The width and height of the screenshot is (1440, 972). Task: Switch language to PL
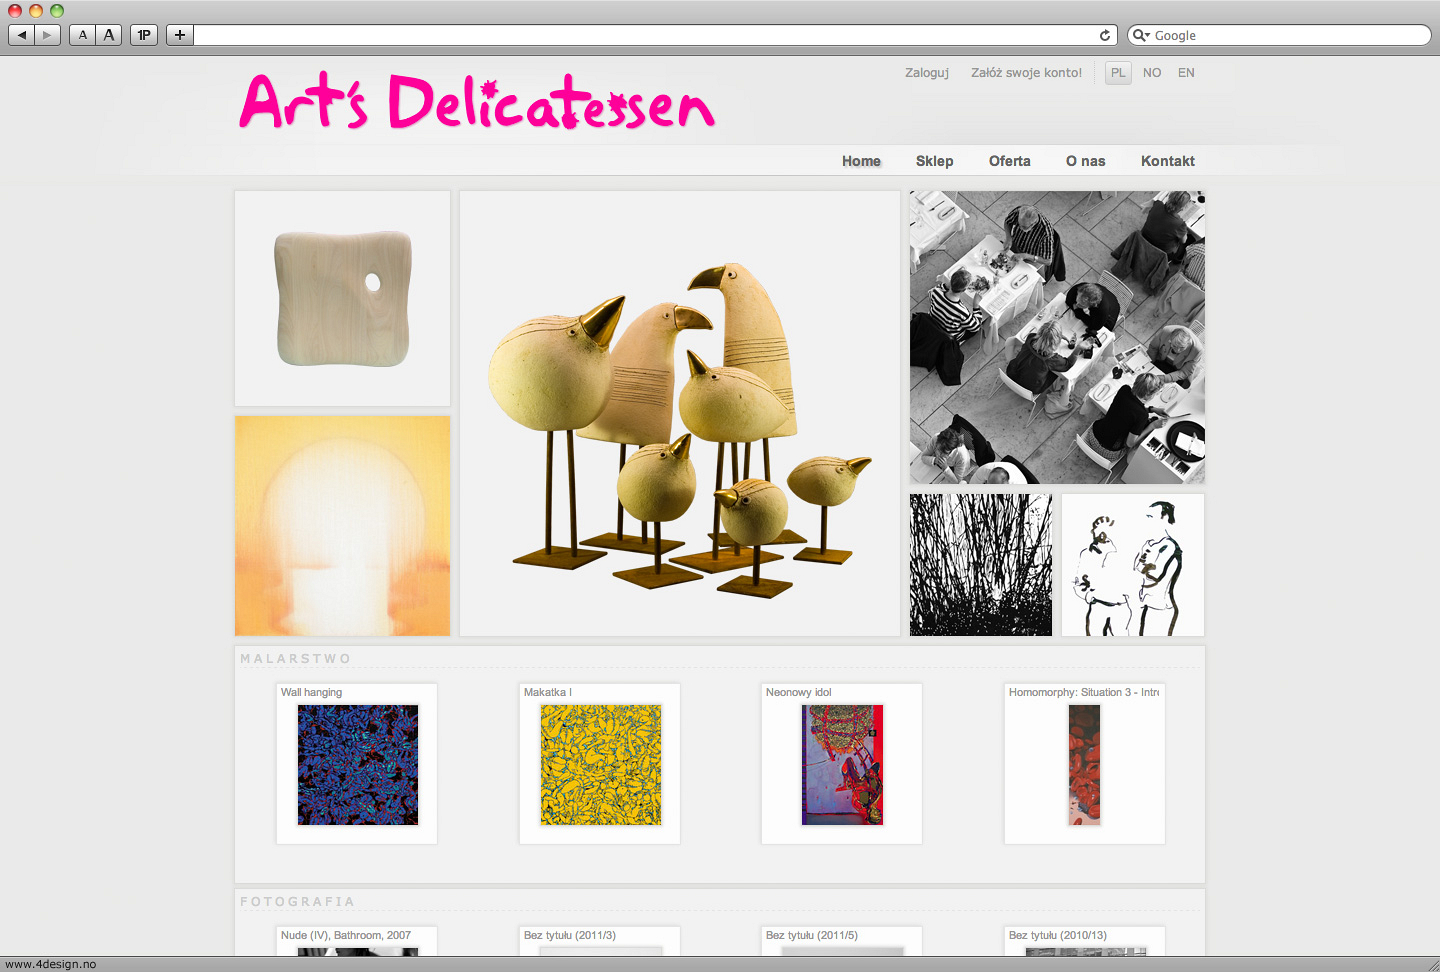coord(1118,73)
